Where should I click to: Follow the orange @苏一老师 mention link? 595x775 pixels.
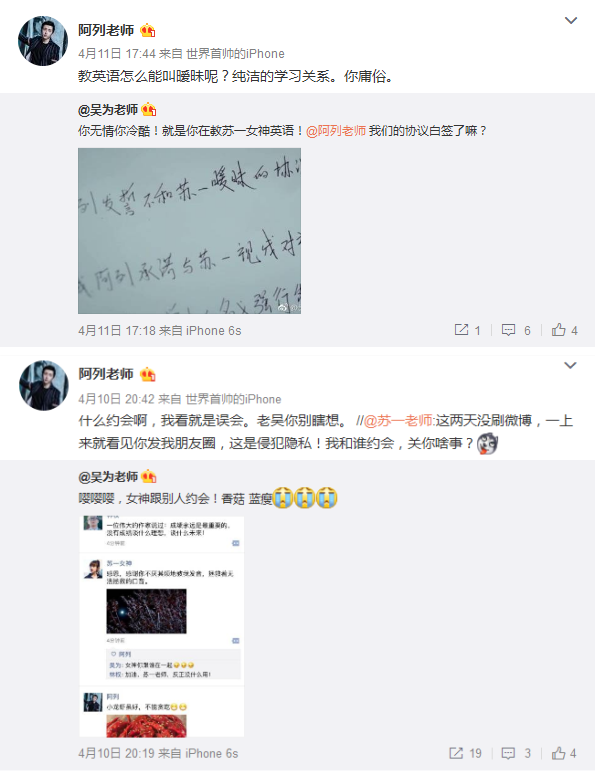(398, 421)
